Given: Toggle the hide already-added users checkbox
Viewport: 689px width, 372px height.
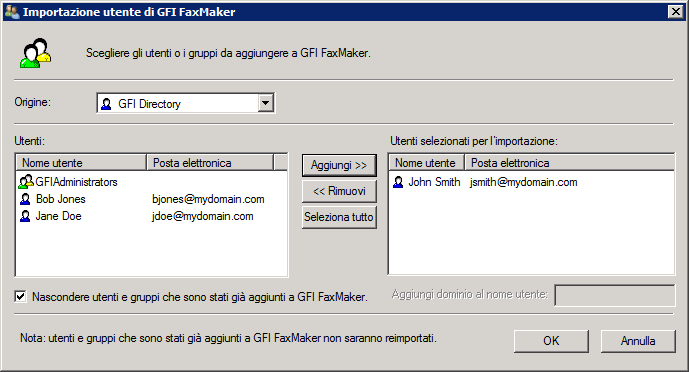Looking at the screenshot, I should (20, 296).
